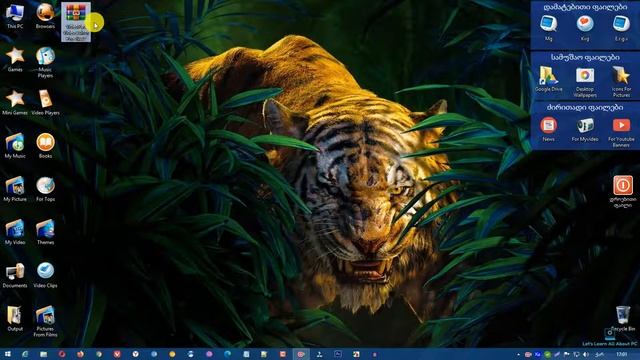Open the Mini Games folder
The image size is (640, 360).
(15, 103)
